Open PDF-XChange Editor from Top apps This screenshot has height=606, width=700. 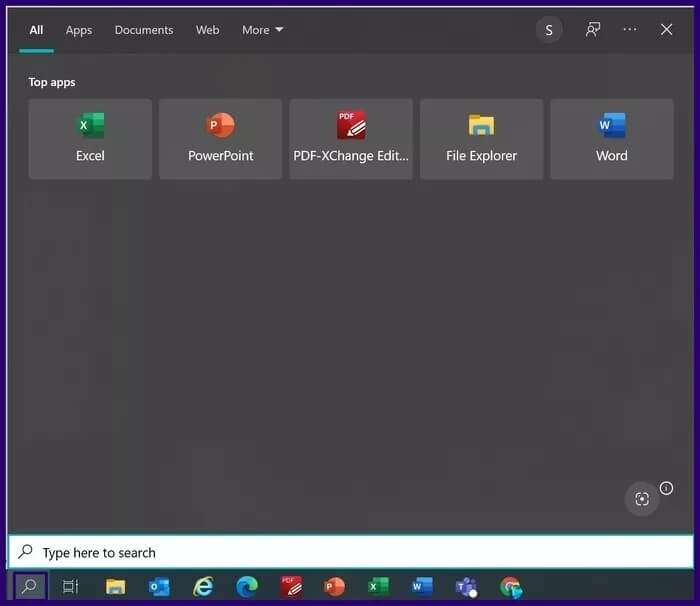[351, 139]
